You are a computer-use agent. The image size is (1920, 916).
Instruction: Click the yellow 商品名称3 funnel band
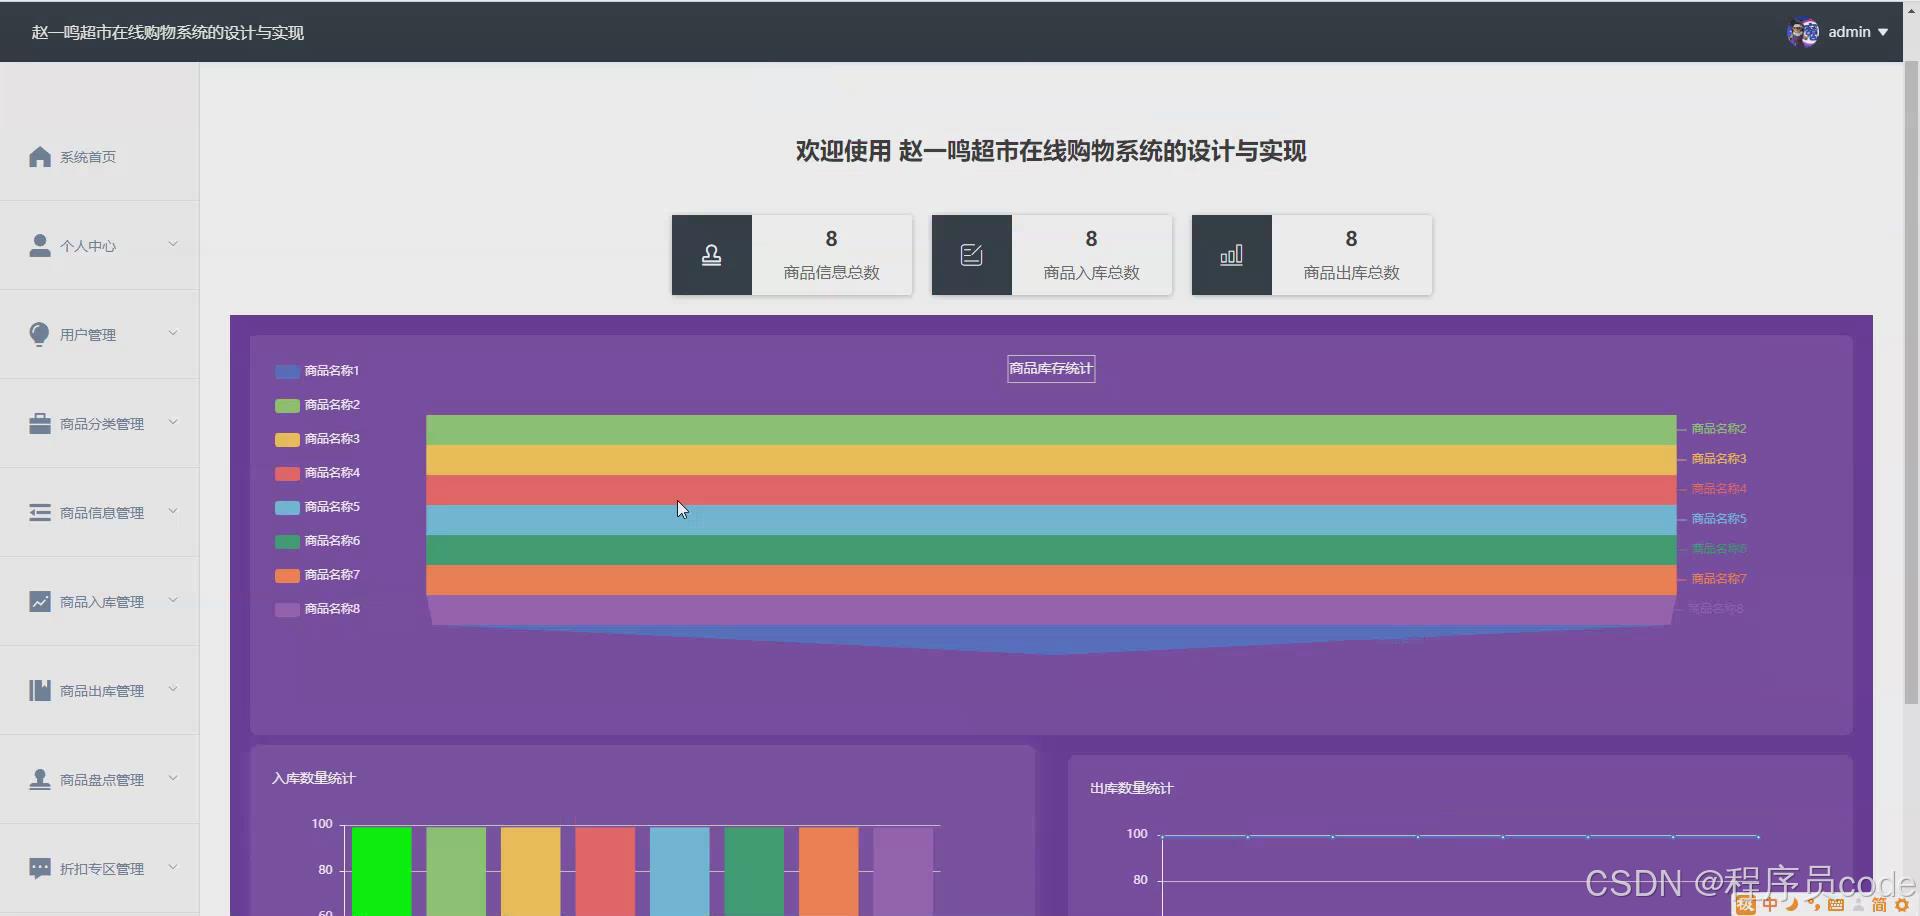pyautogui.click(x=1051, y=460)
